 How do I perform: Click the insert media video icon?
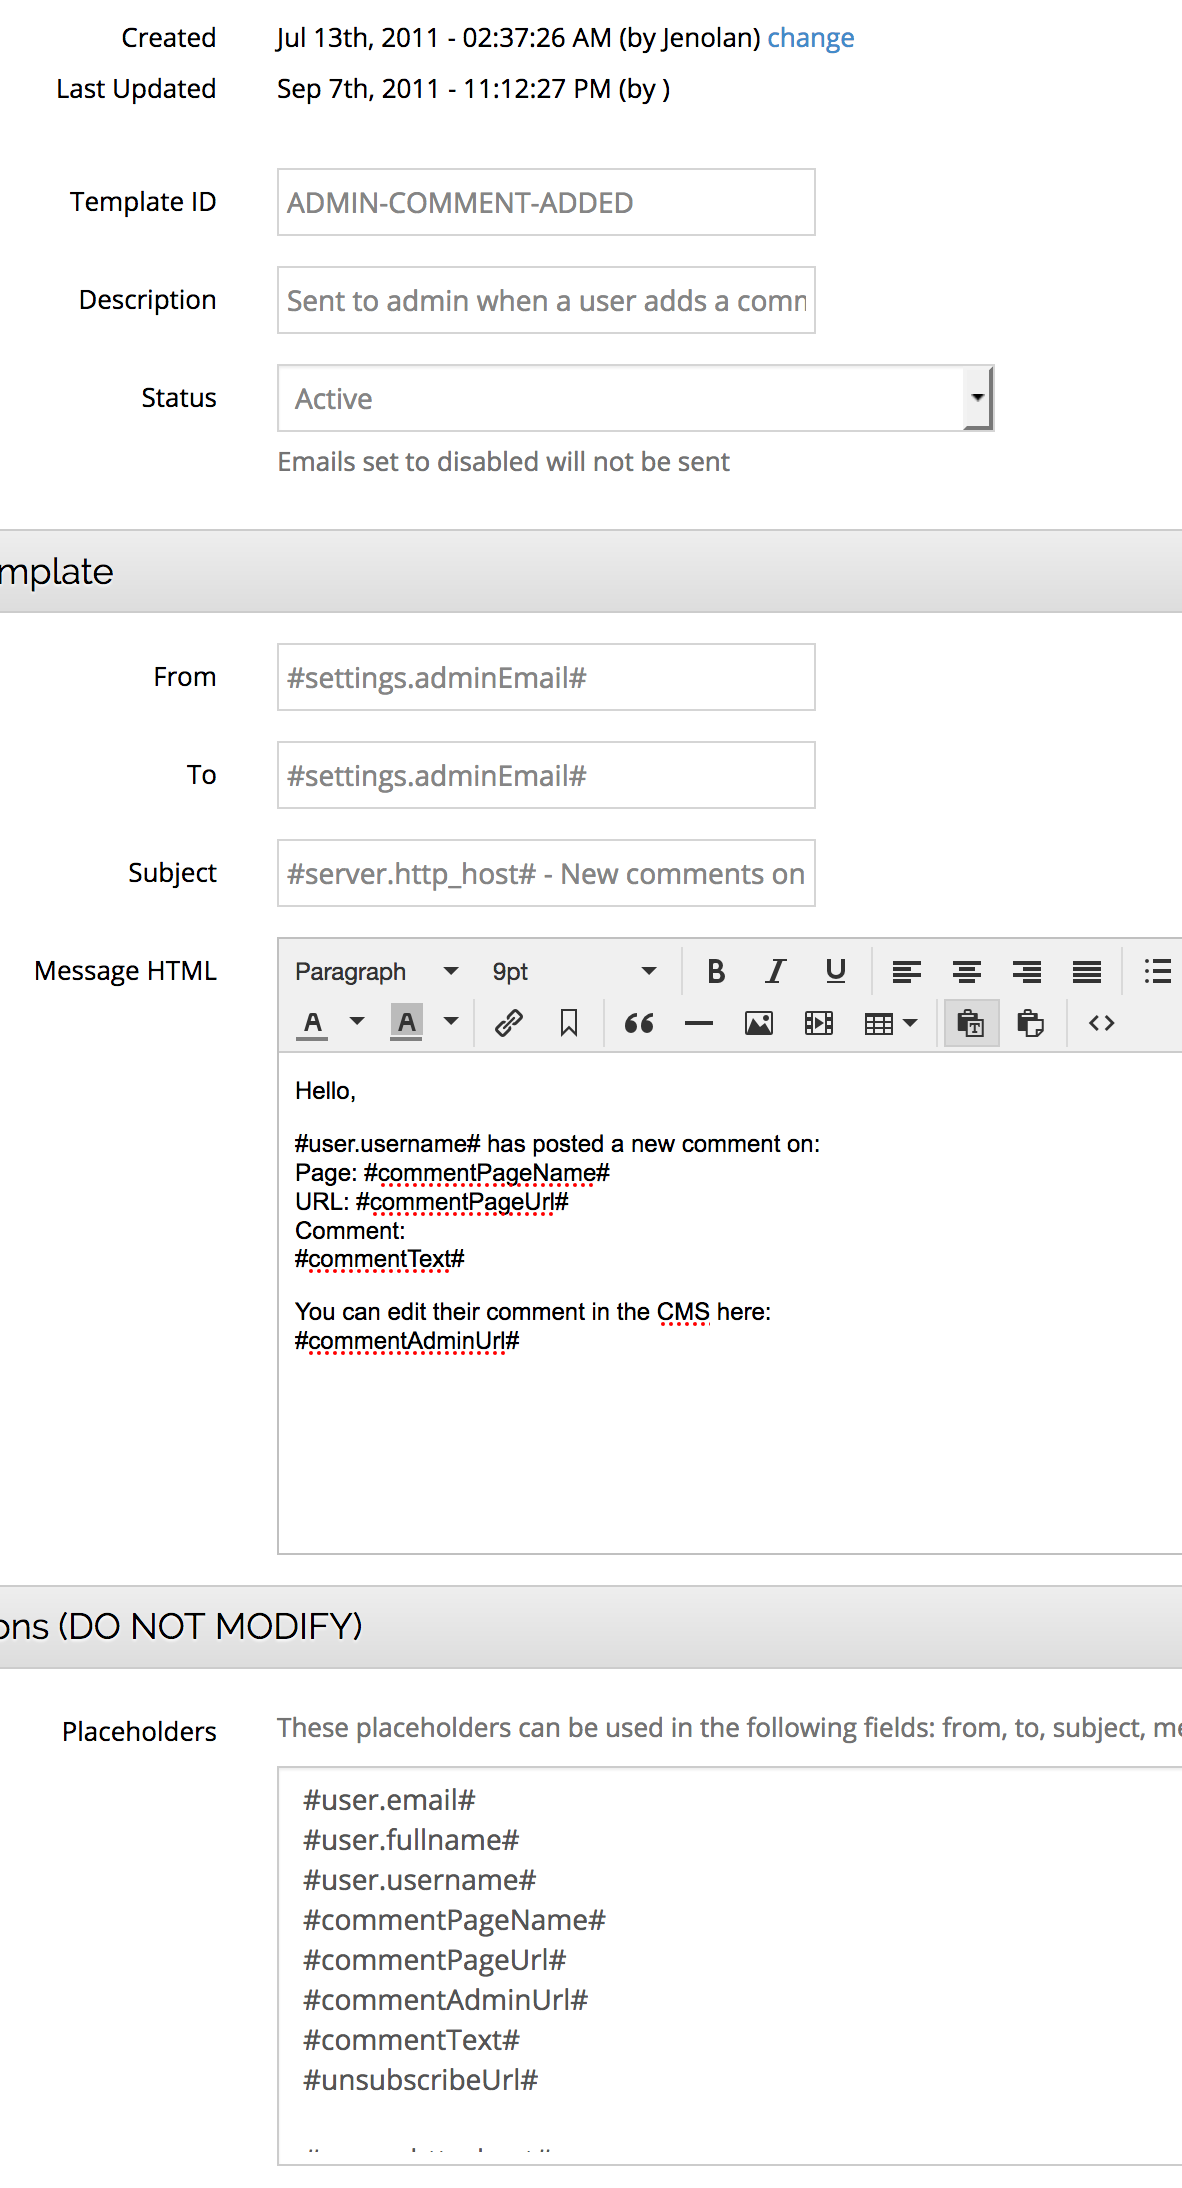pos(819,1023)
